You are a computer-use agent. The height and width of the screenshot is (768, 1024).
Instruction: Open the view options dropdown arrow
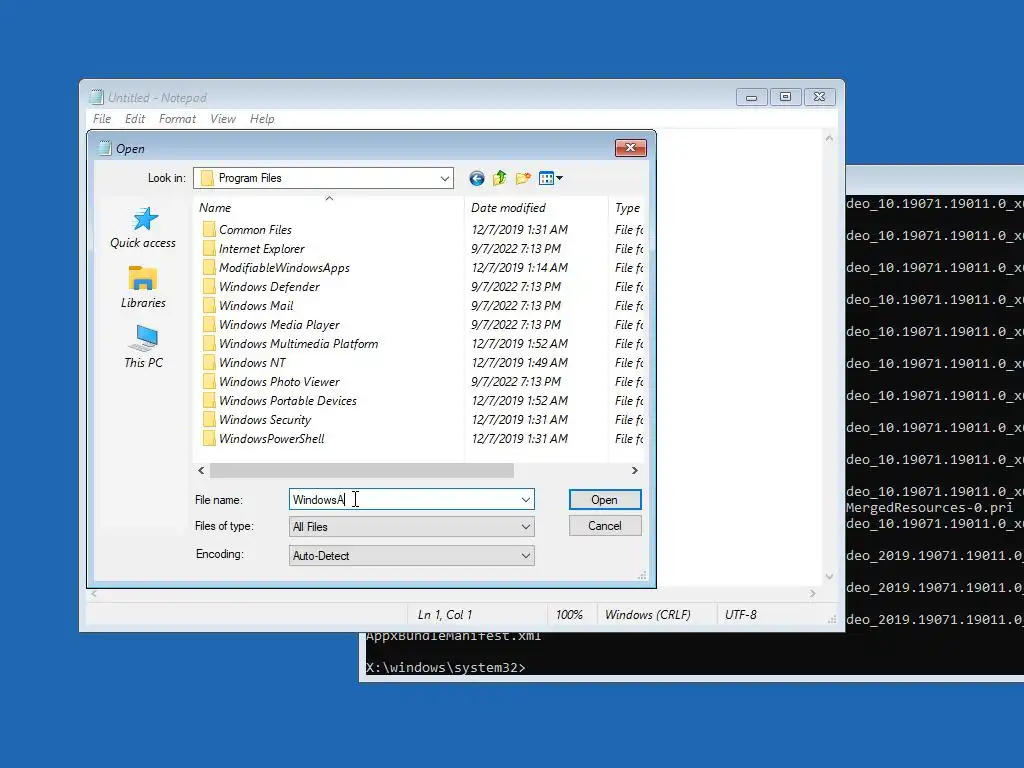560,178
